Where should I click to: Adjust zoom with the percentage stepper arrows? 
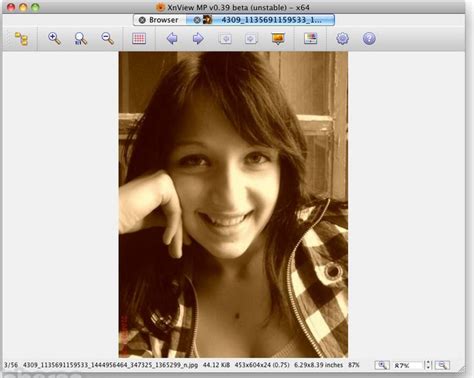click(428, 365)
